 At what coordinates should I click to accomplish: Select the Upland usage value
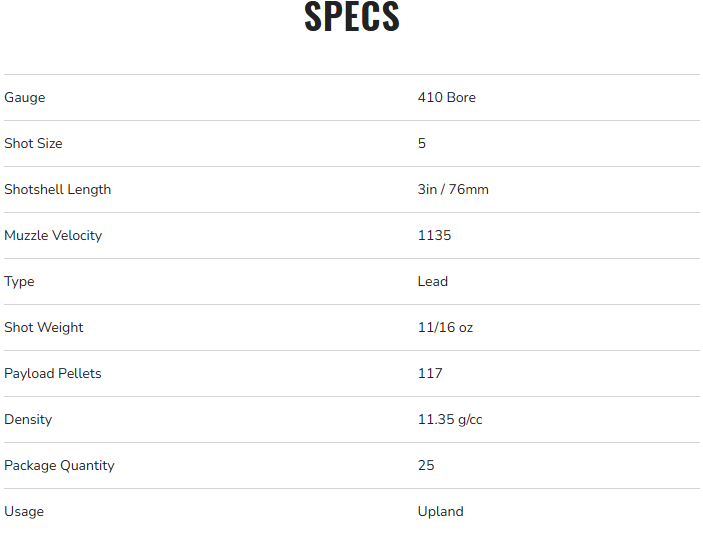440,512
